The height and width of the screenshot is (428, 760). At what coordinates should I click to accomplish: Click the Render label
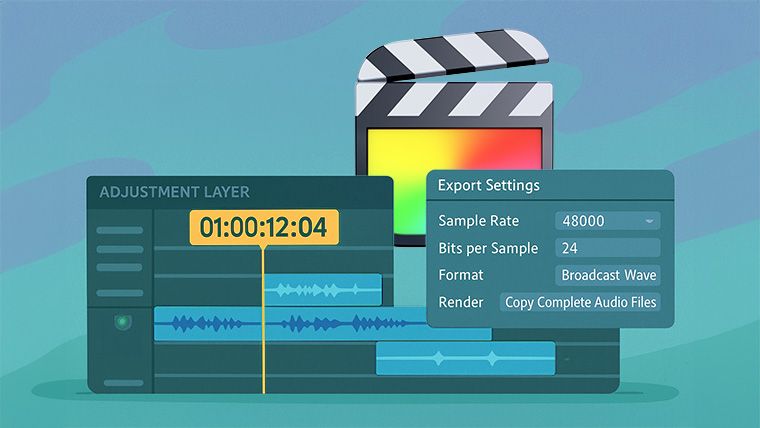tap(461, 302)
